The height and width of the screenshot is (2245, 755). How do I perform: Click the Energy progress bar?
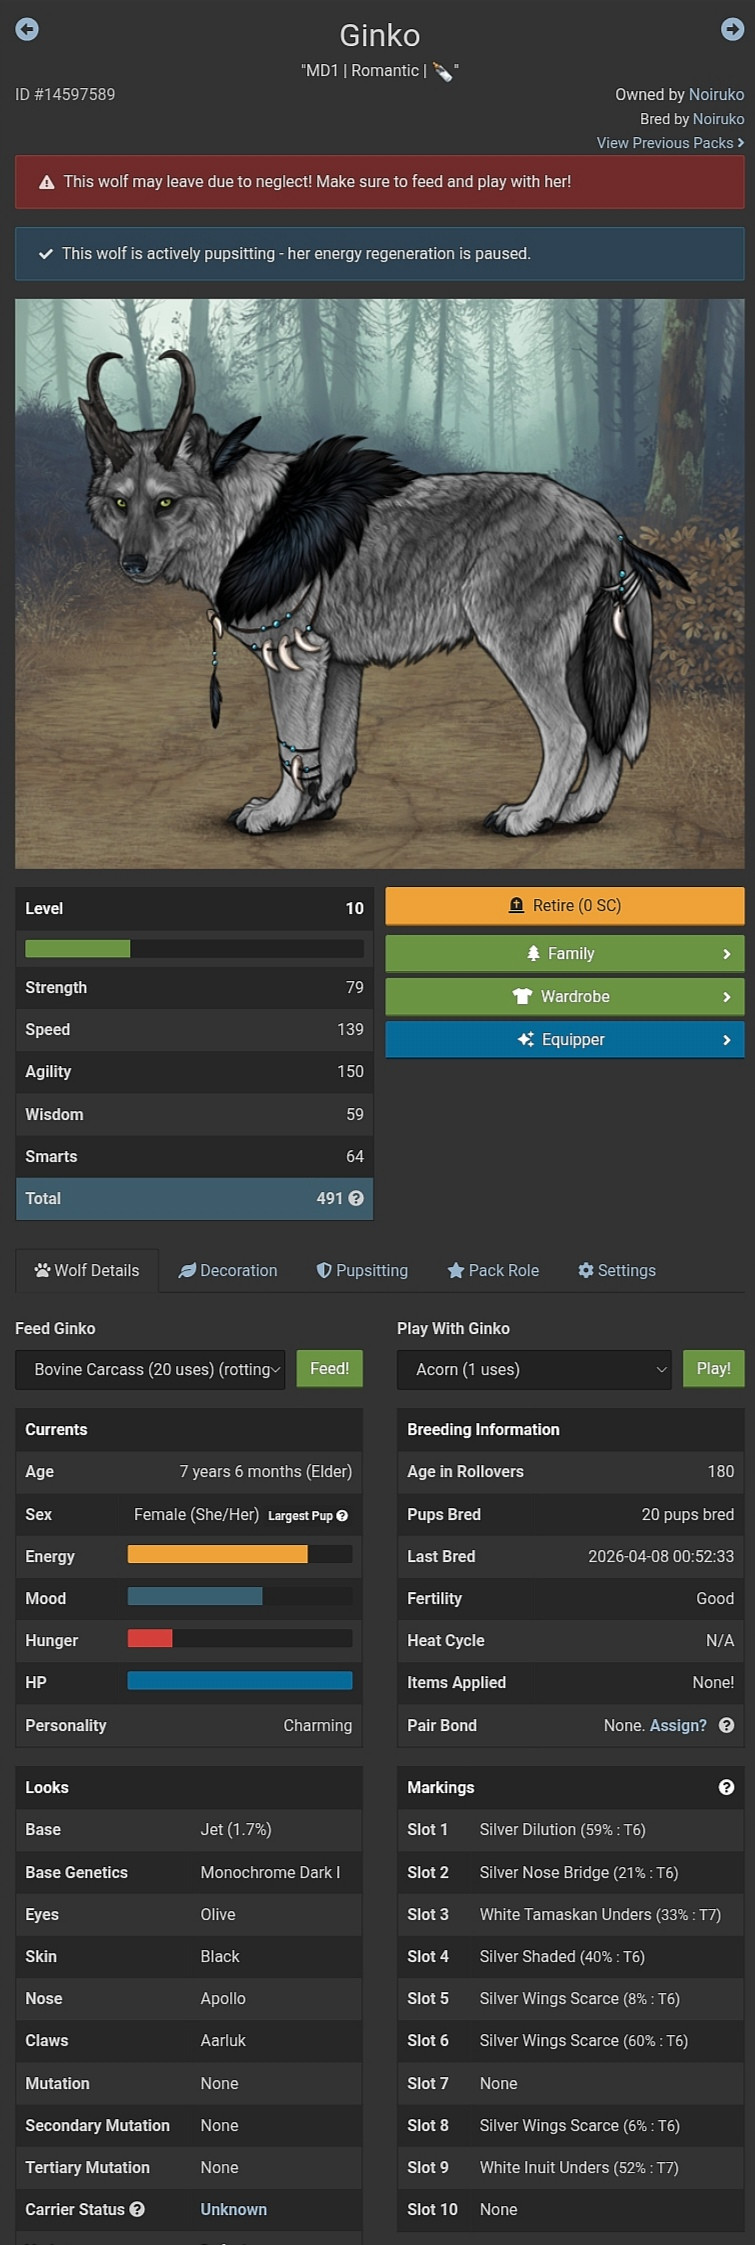coord(240,1554)
